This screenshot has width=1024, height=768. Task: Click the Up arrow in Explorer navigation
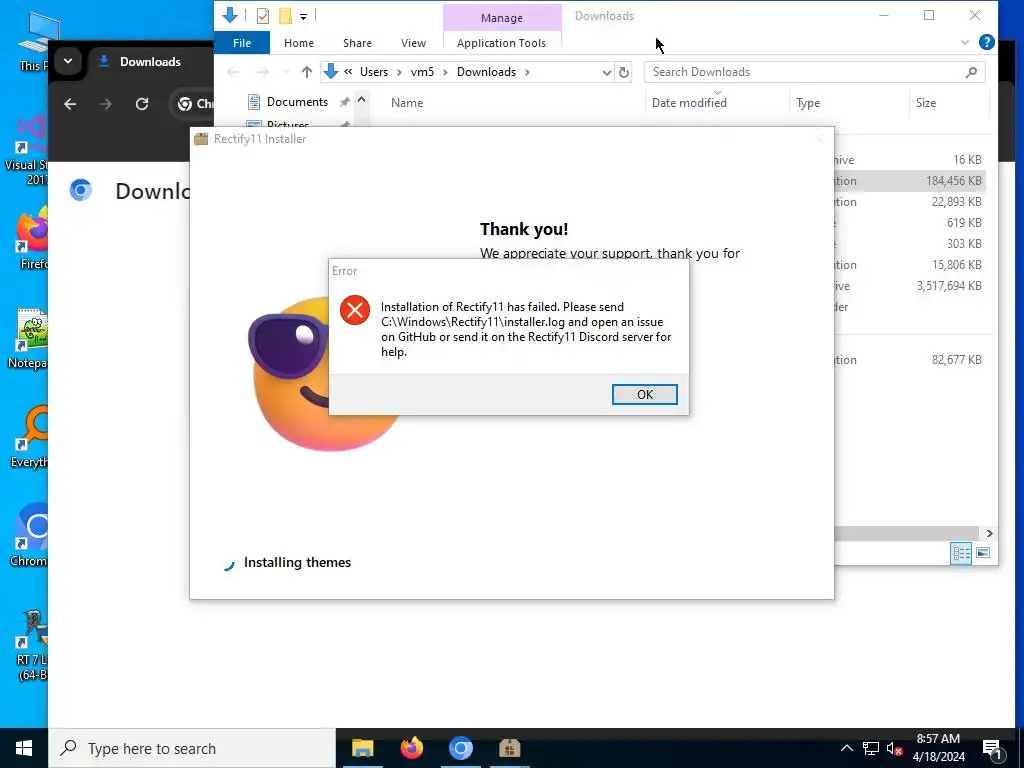306,72
